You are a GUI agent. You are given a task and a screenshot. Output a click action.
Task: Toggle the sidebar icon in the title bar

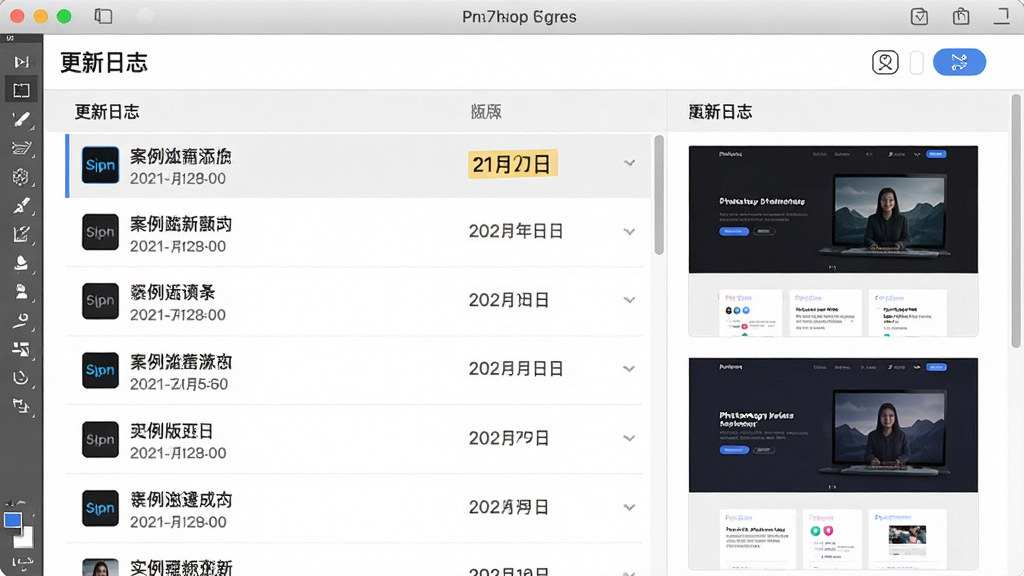[103, 16]
